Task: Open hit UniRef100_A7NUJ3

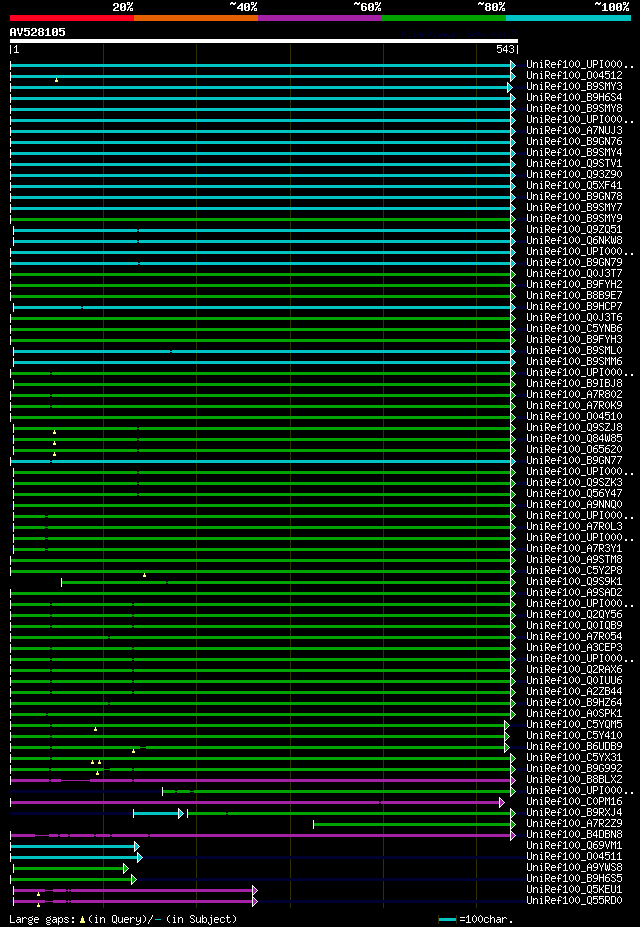Action: point(574,131)
